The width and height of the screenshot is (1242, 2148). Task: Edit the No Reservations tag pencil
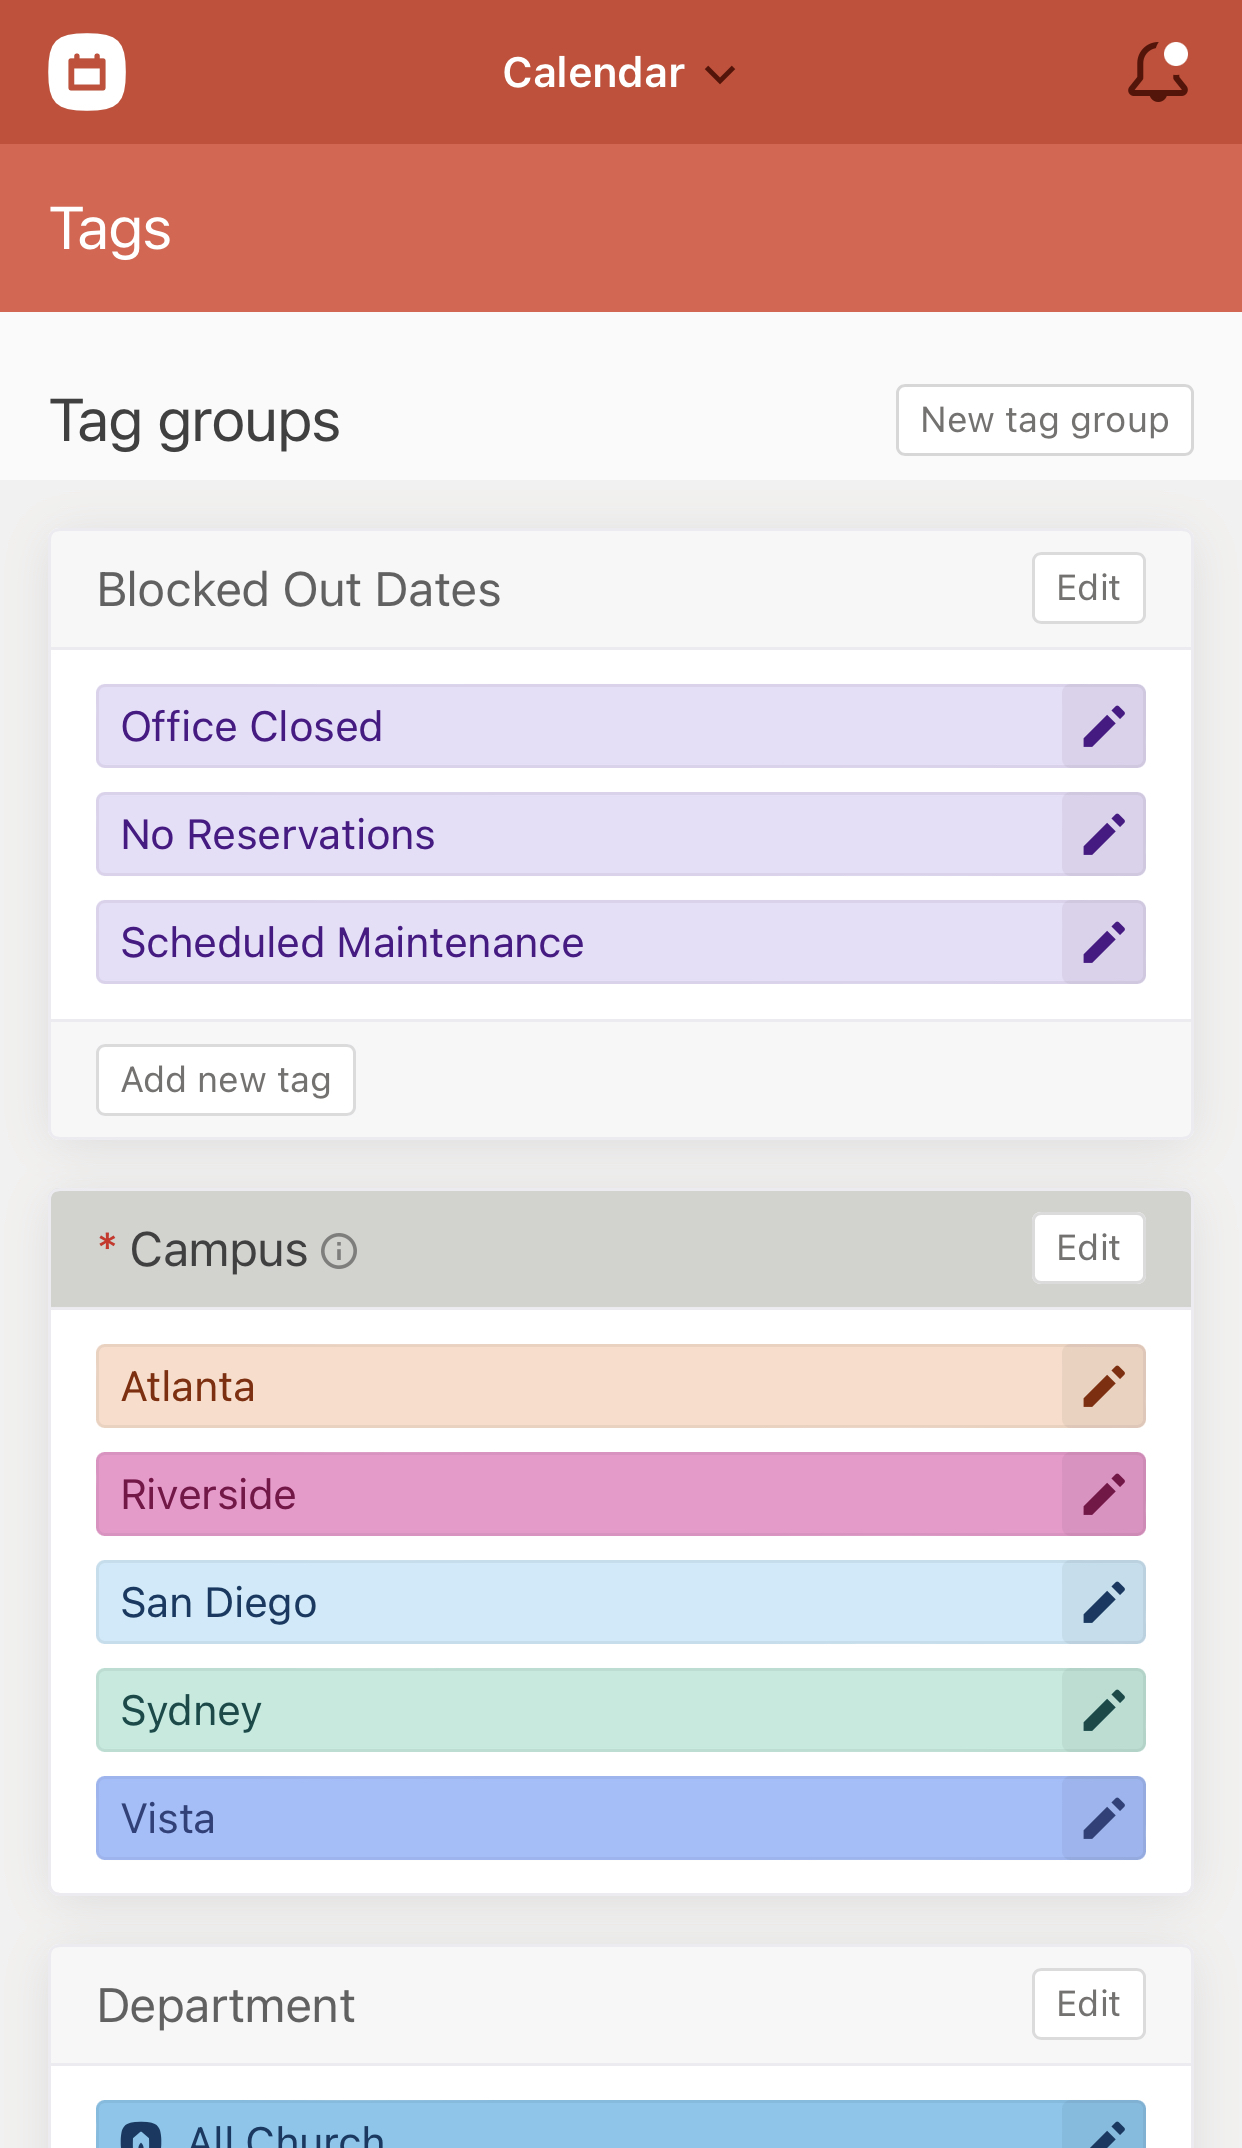pyautogui.click(x=1104, y=834)
